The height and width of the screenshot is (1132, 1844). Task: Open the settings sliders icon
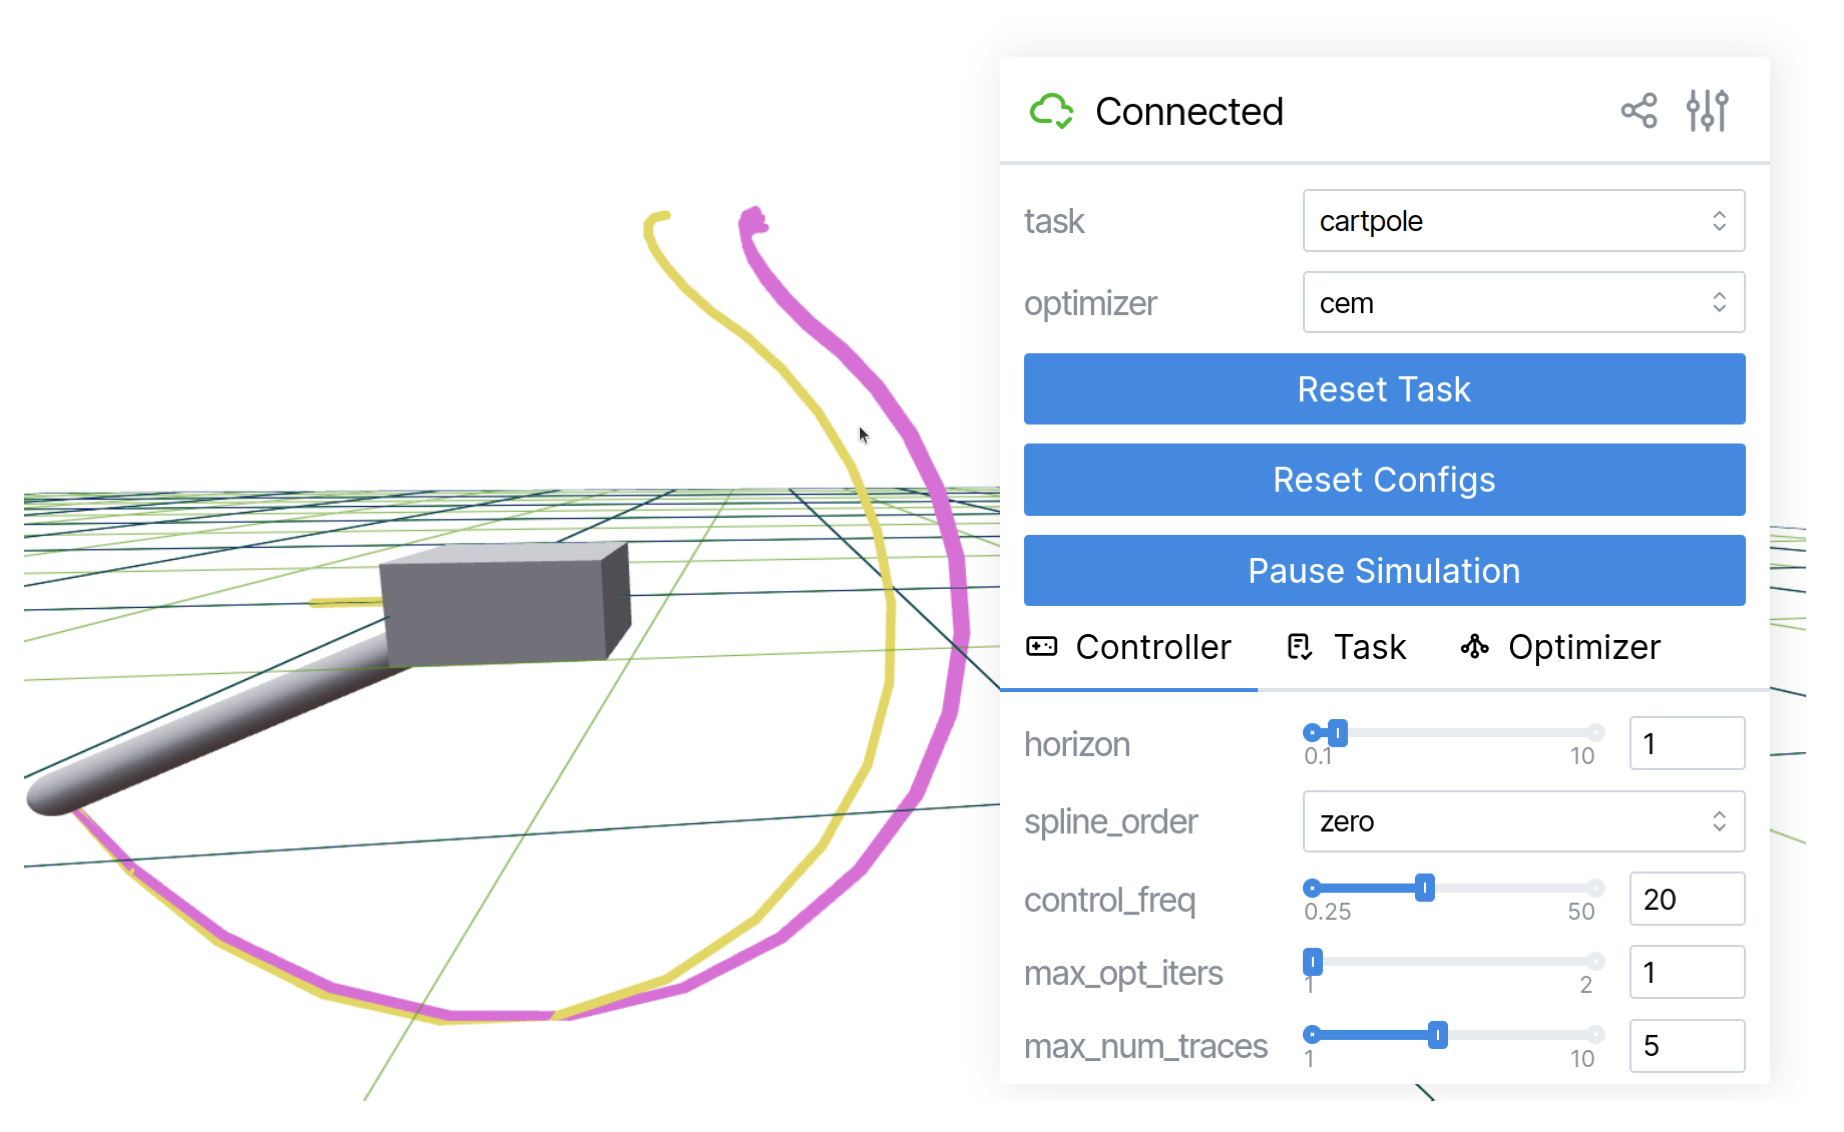coord(1707,111)
